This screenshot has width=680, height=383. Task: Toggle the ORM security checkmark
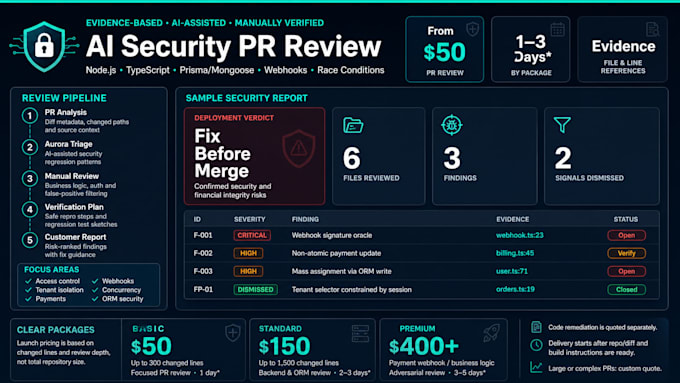tap(95, 299)
